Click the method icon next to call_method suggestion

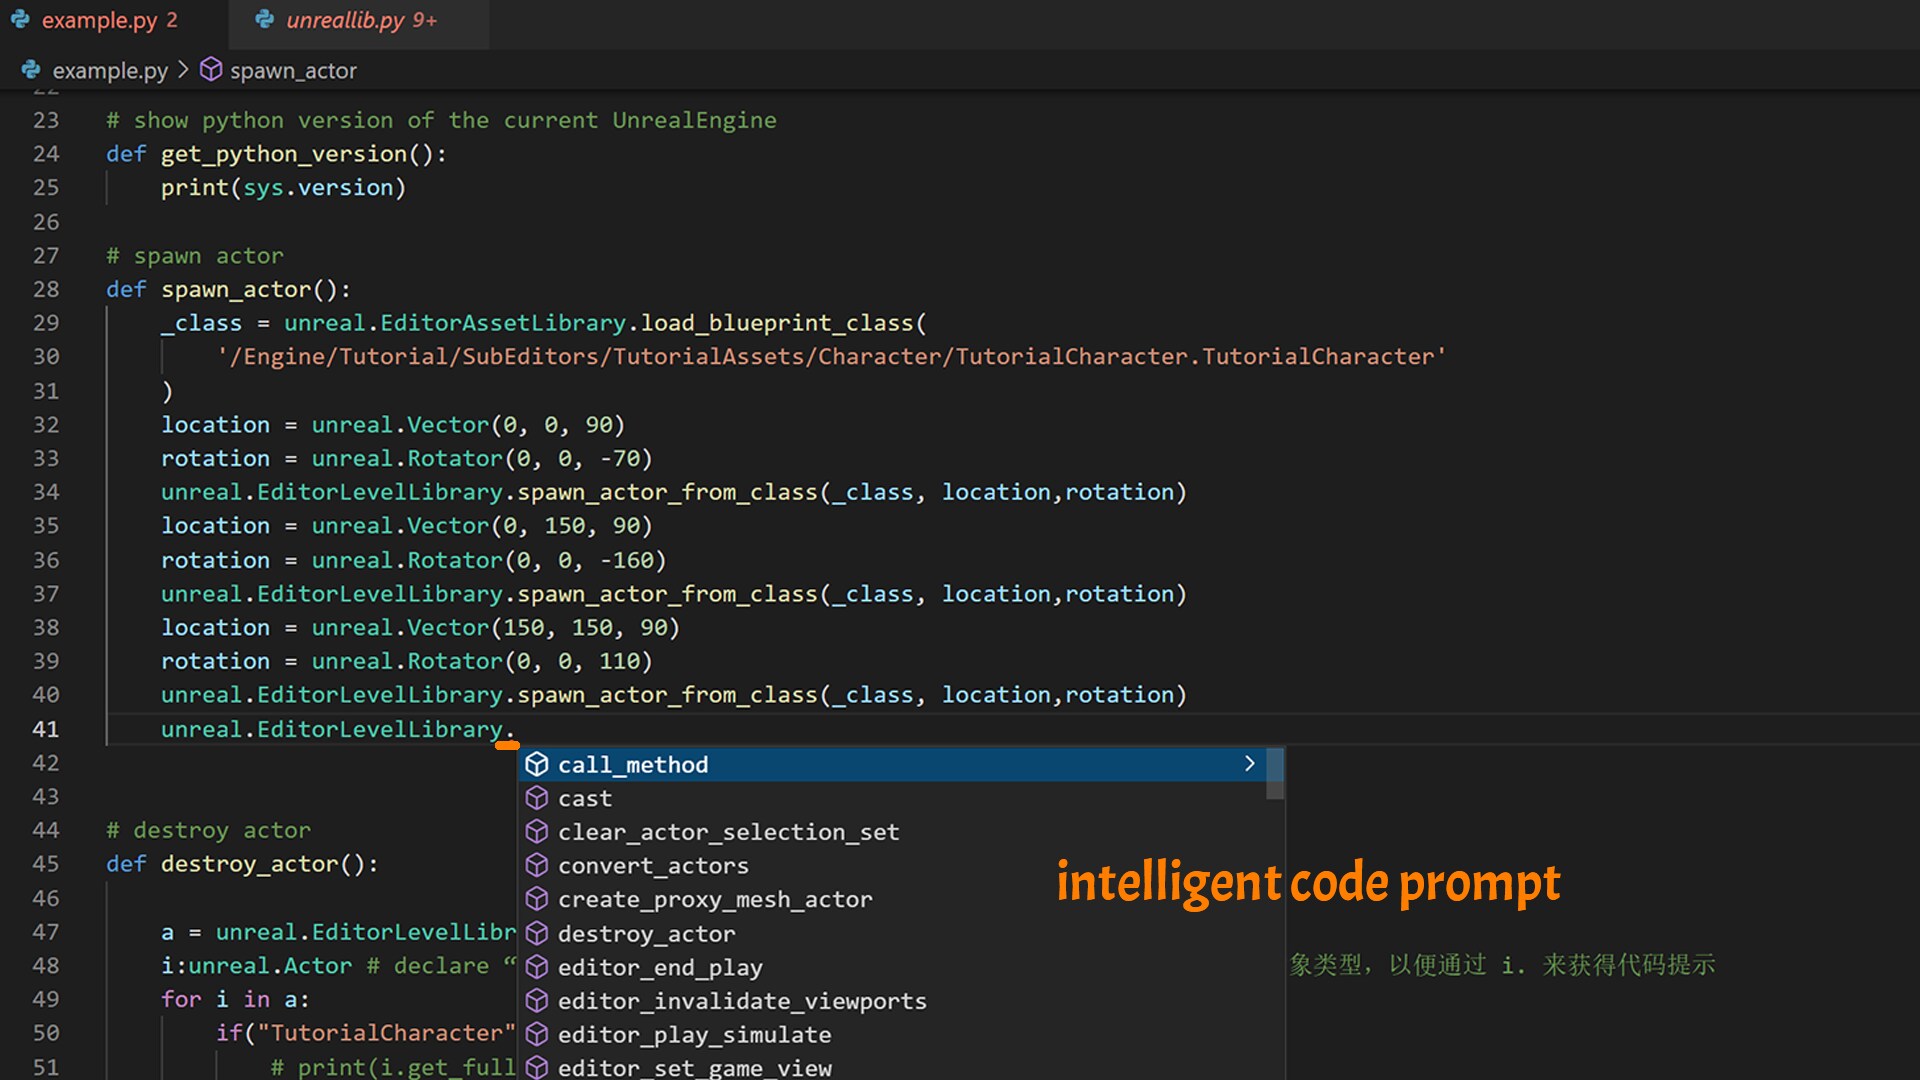pos(538,764)
